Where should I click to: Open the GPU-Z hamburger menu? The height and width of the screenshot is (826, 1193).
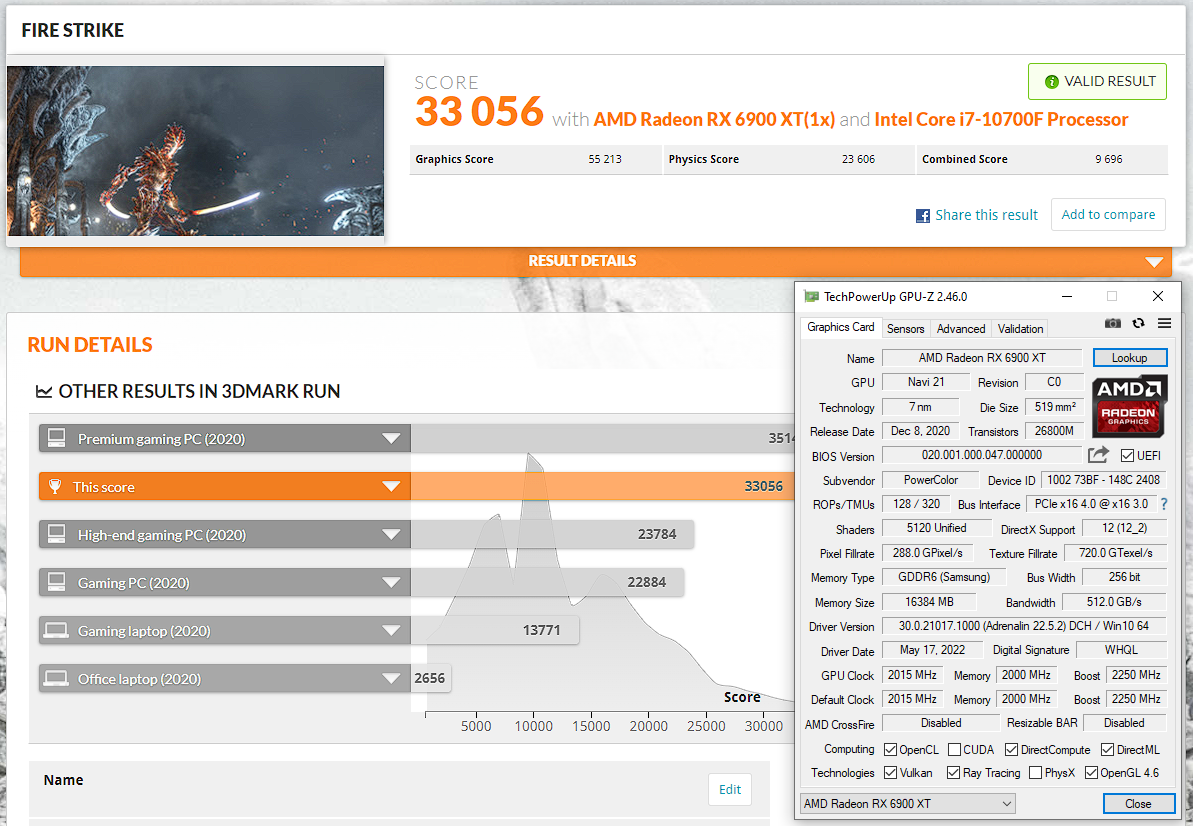point(1164,323)
